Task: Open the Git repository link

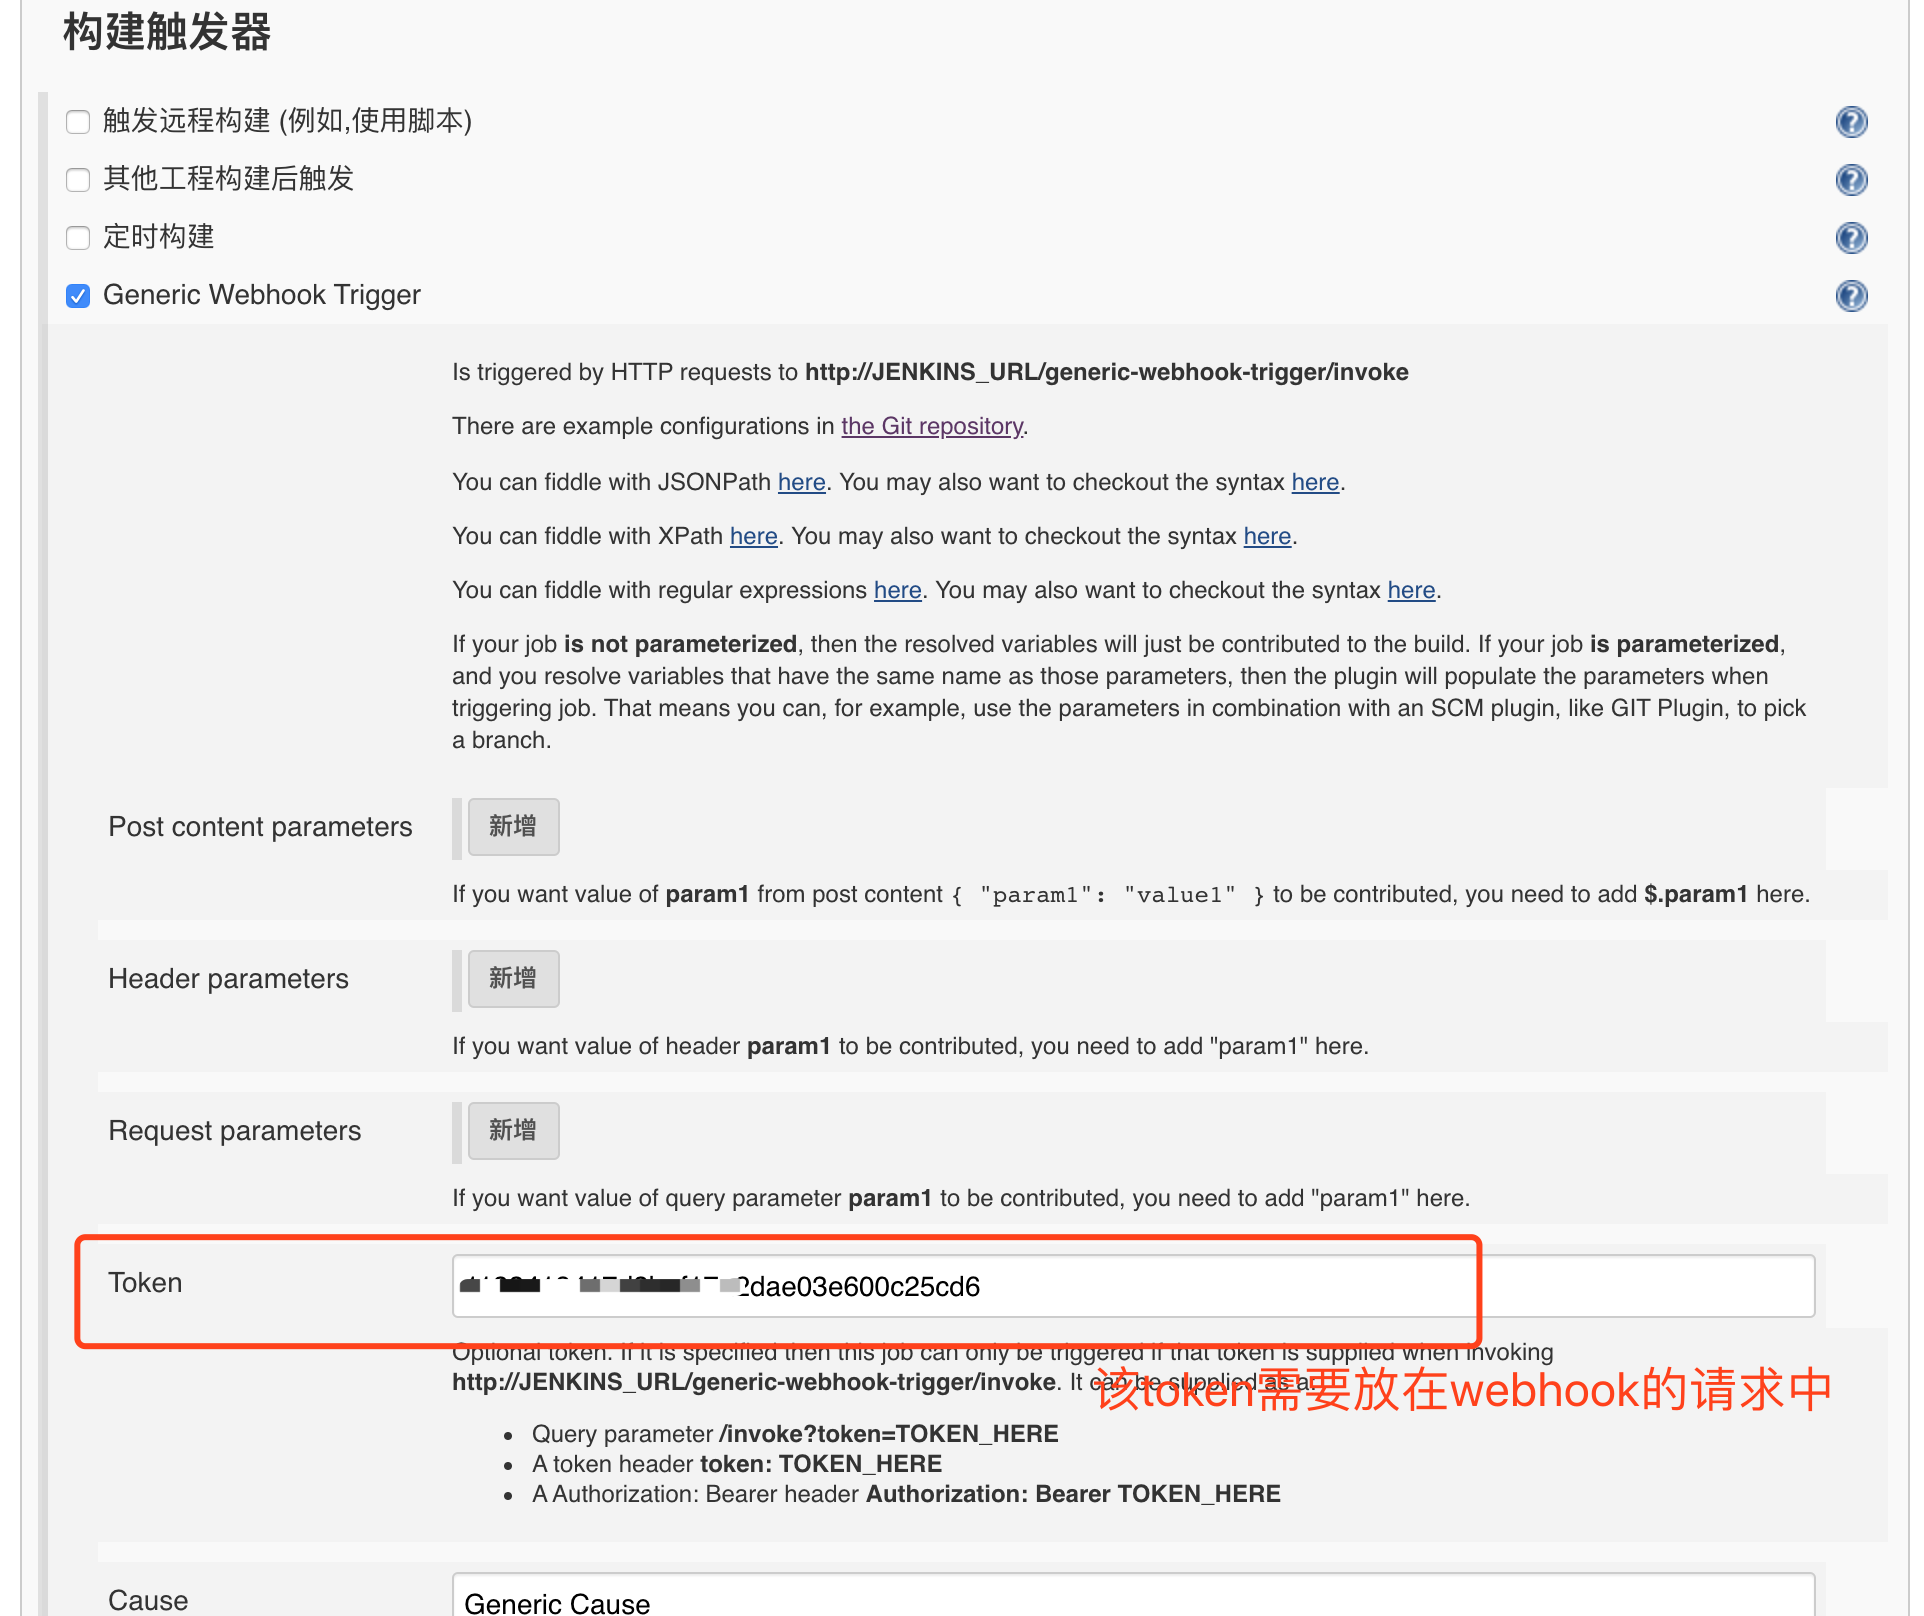Action: [x=931, y=427]
